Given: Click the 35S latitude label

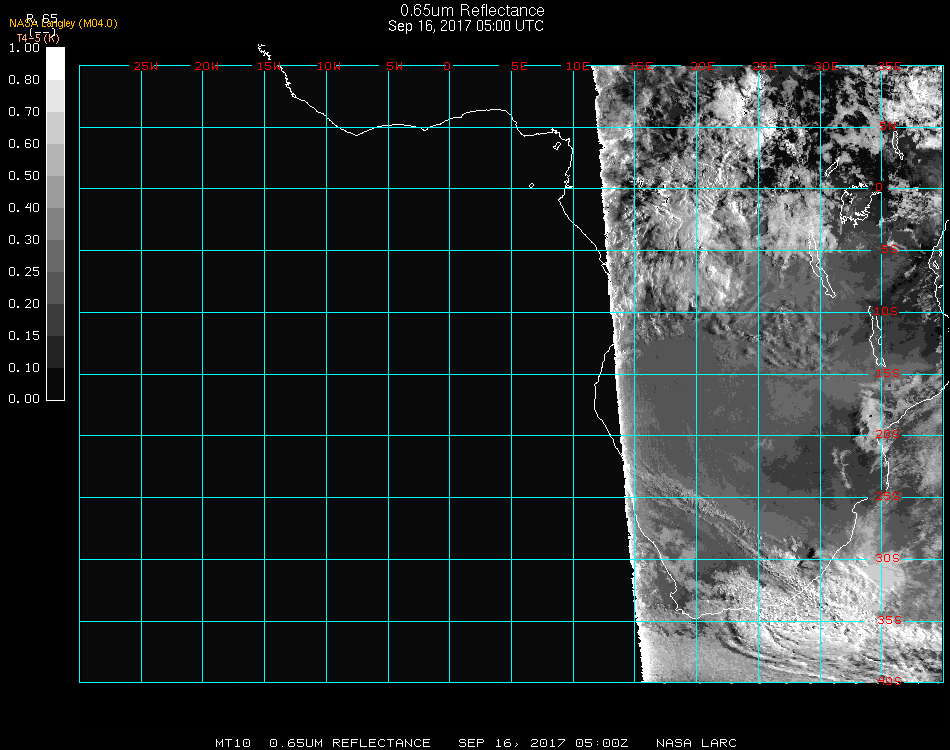Looking at the screenshot, I should pyautogui.click(x=889, y=620).
